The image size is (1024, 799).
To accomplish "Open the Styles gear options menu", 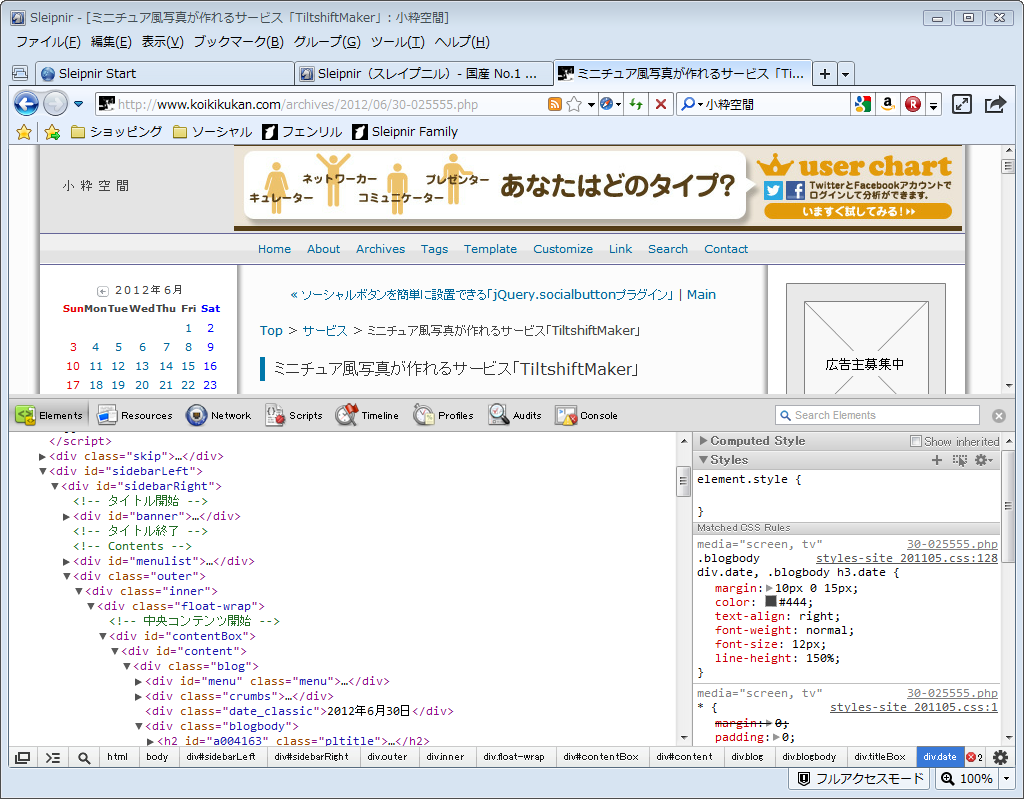I will point(983,460).
